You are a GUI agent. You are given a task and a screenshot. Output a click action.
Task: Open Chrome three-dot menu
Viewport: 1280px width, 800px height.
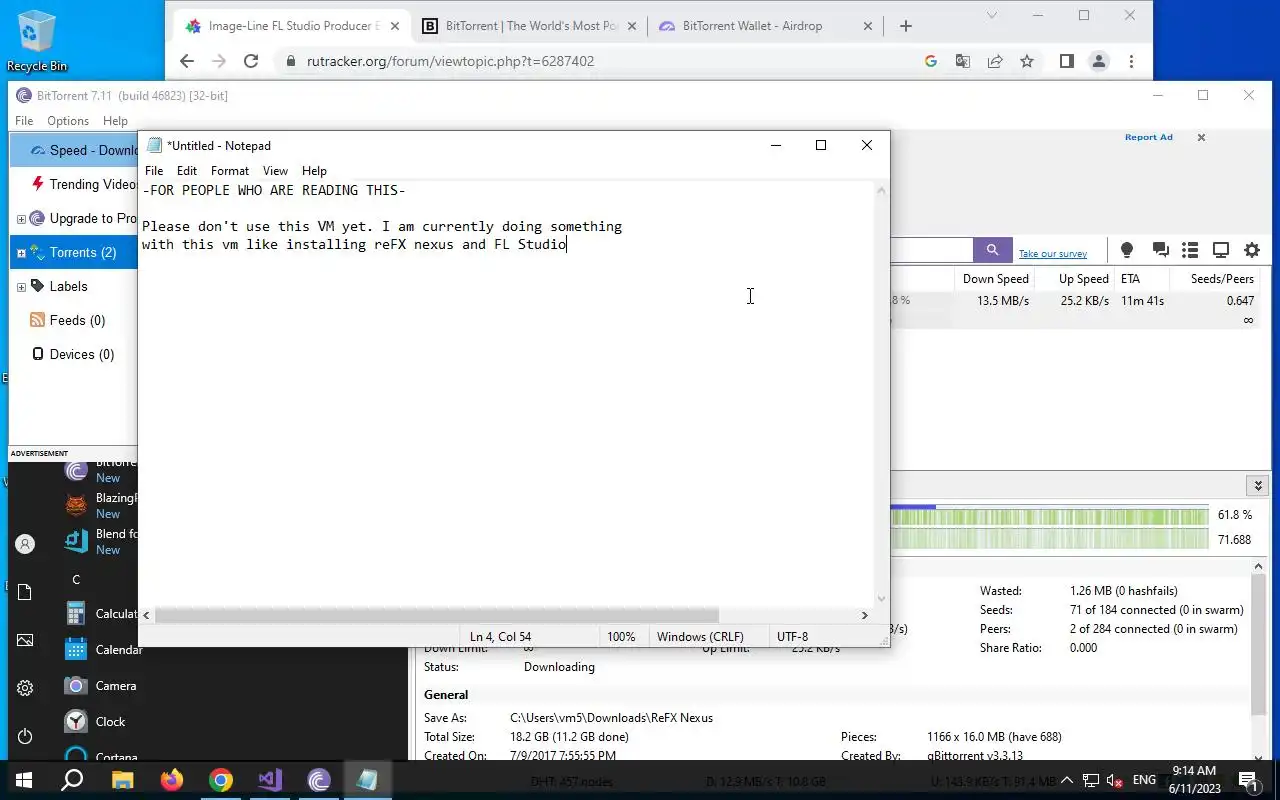(x=1131, y=61)
